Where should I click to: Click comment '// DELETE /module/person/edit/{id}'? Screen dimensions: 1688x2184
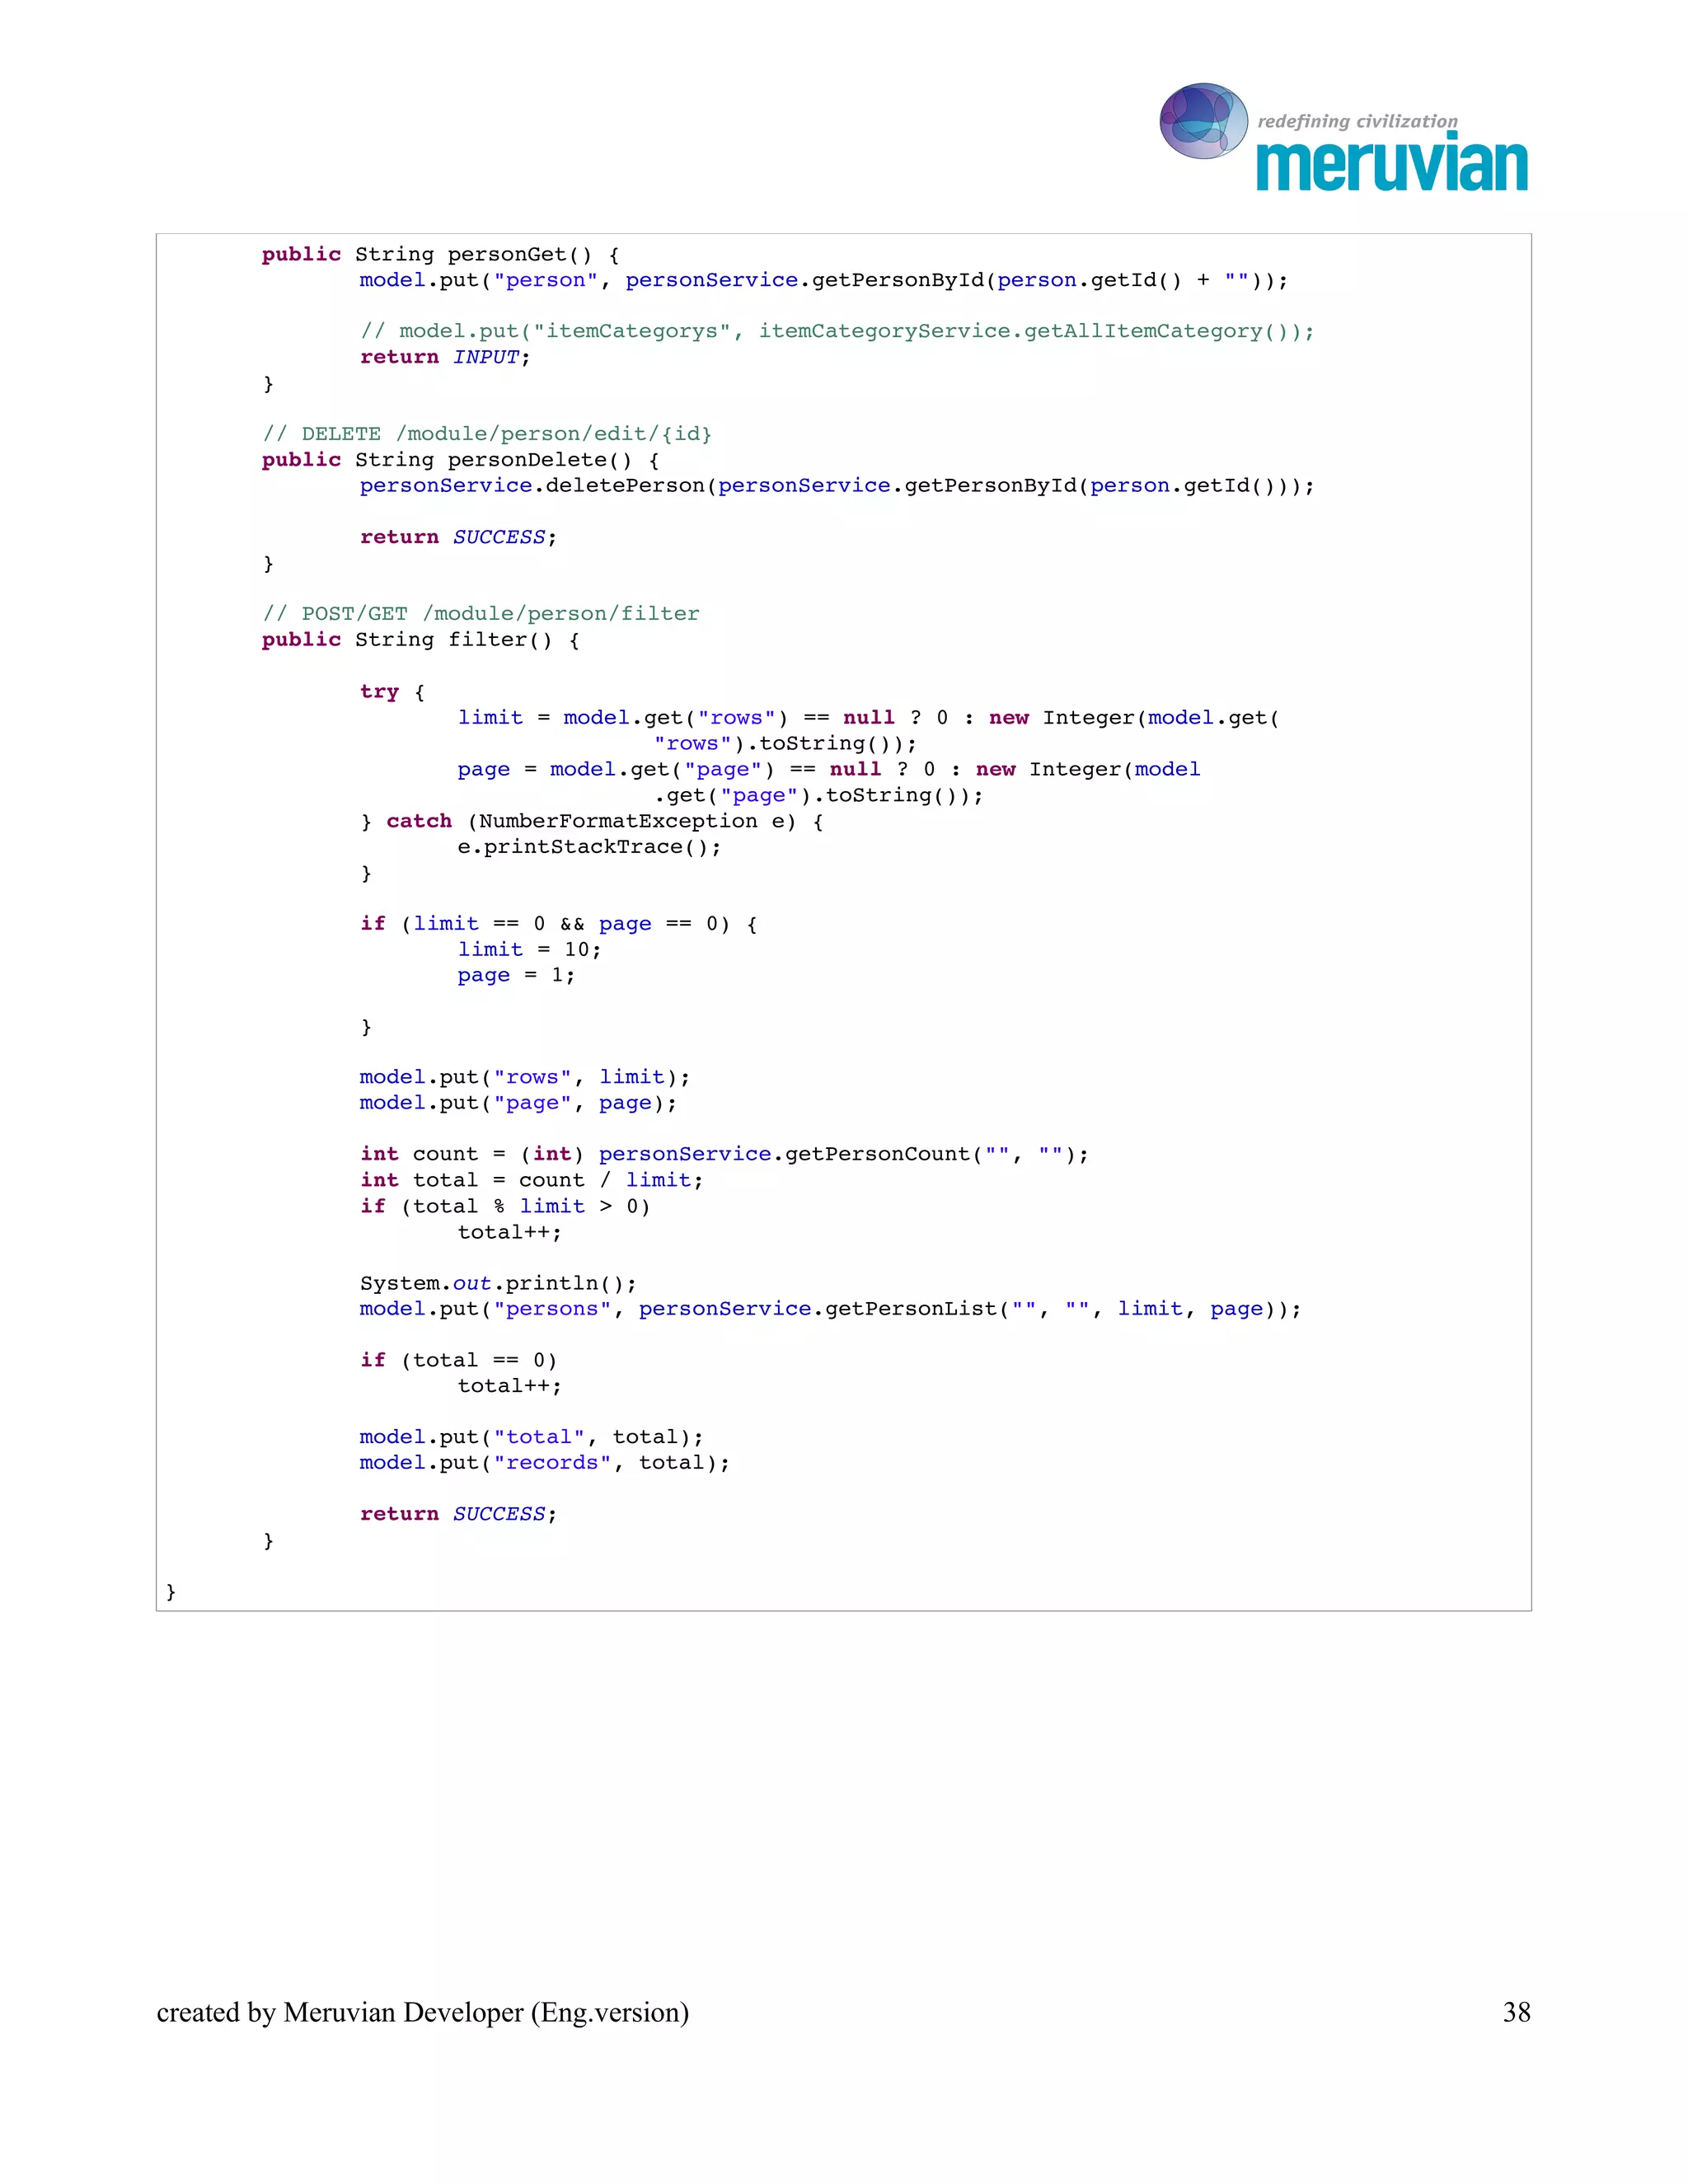click(487, 434)
